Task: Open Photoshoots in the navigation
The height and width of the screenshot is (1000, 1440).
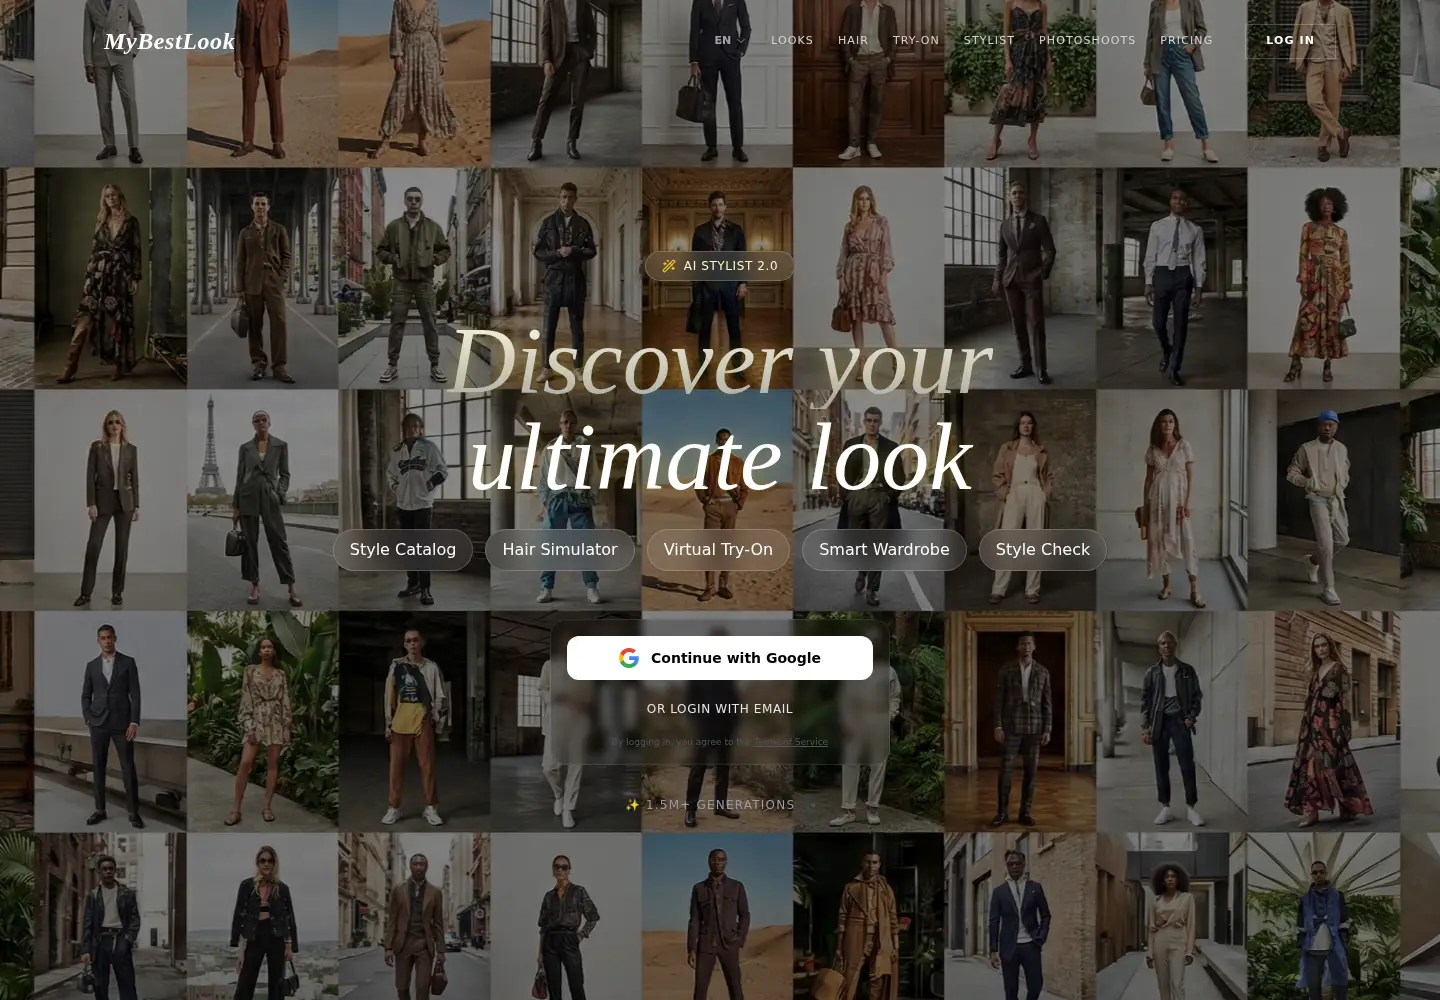Action: pyautogui.click(x=1087, y=40)
